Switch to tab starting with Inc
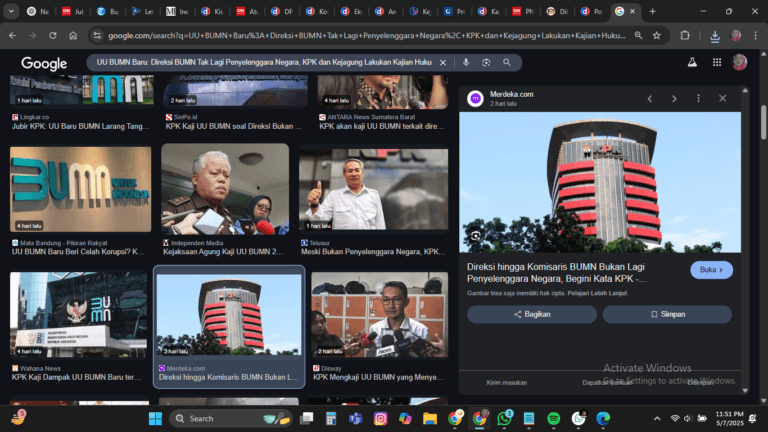This screenshot has width=768, height=432. coord(177,11)
